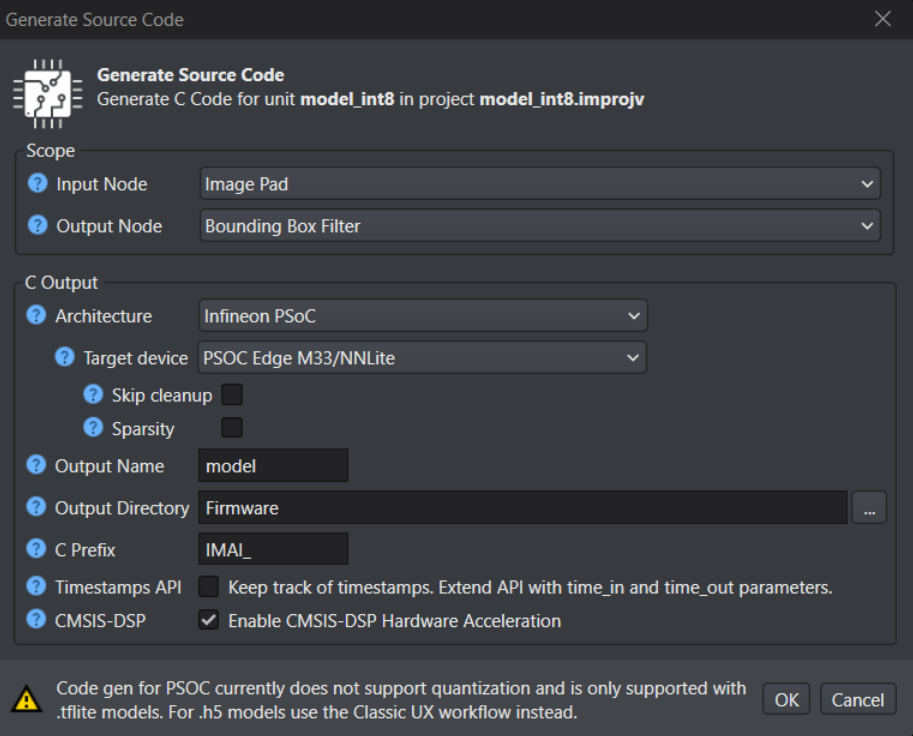Expand the Target device PSOC Edge dropdown
The height and width of the screenshot is (736, 913).
423,357
